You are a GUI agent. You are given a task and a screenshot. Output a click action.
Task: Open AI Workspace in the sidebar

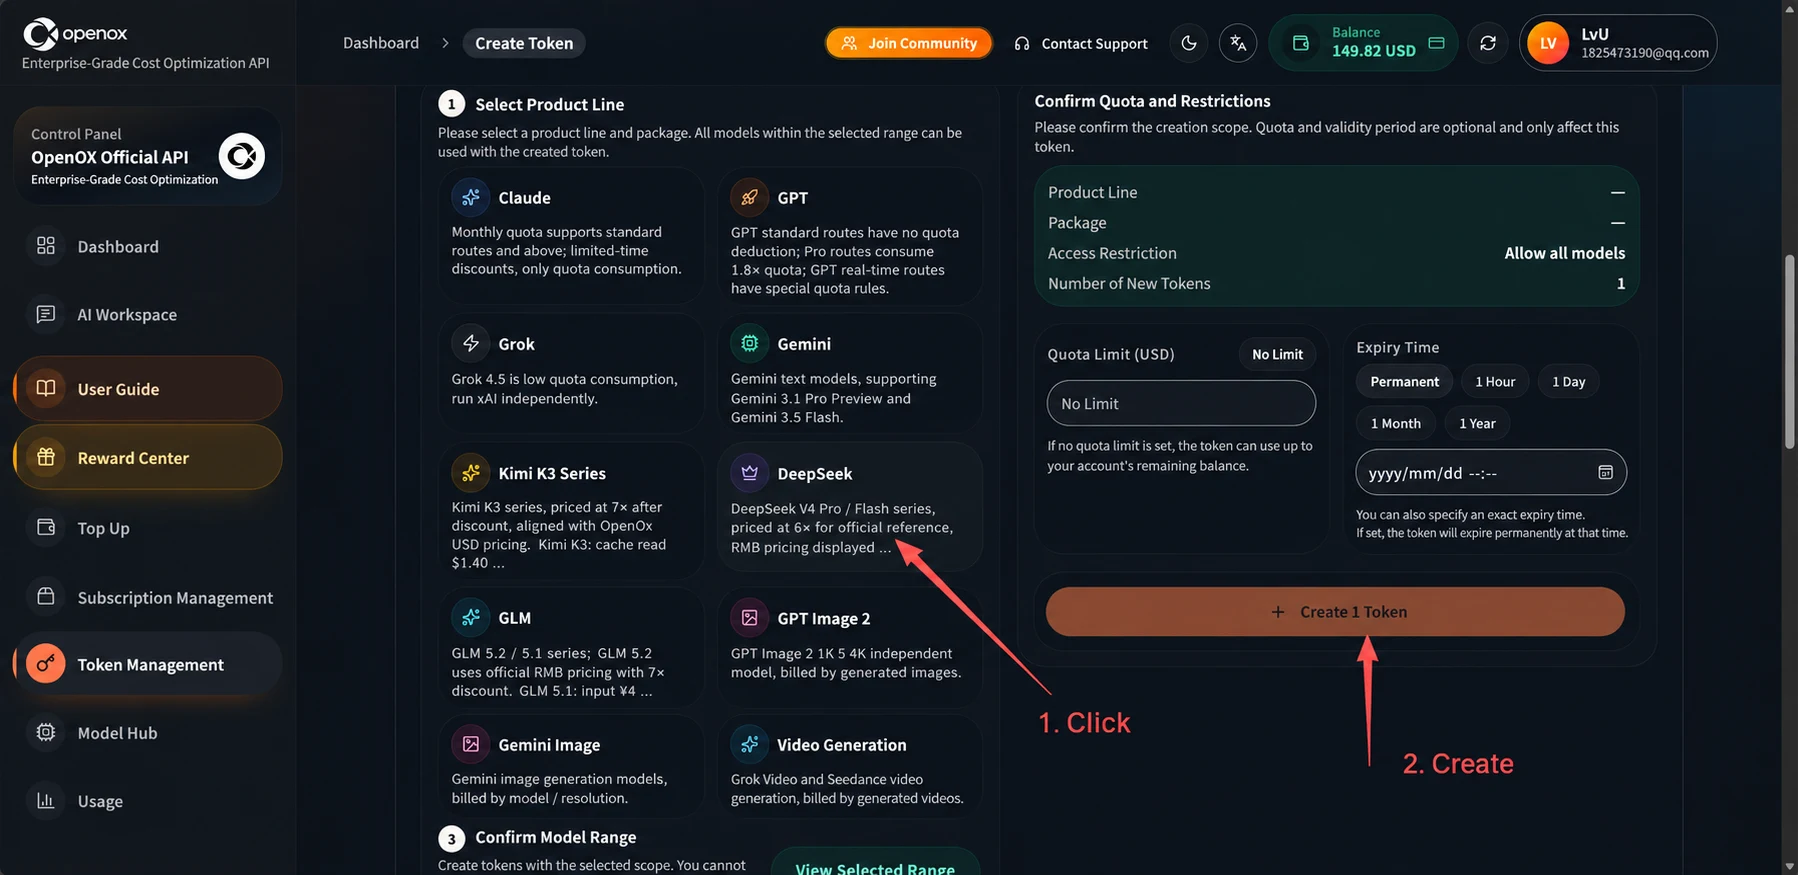[148, 314]
